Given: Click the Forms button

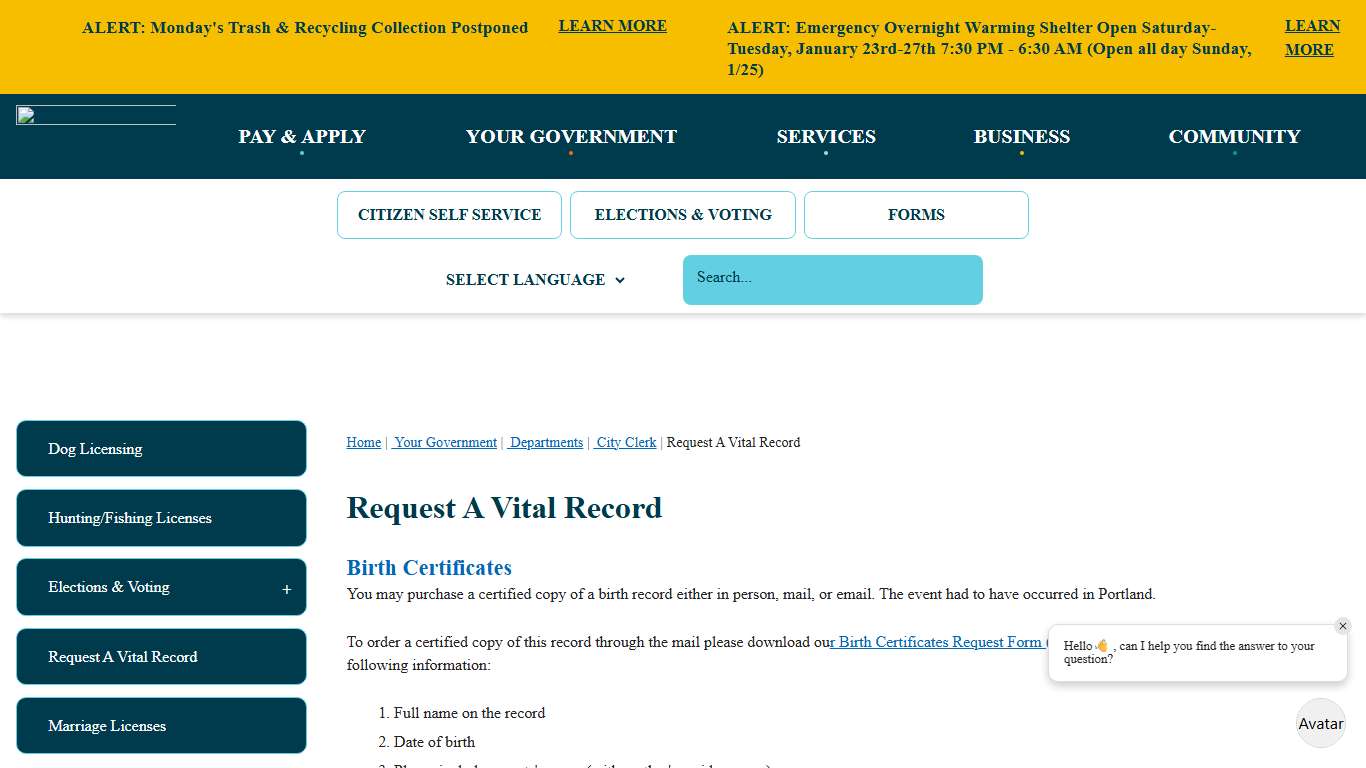Looking at the screenshot, I should point(915,214).
